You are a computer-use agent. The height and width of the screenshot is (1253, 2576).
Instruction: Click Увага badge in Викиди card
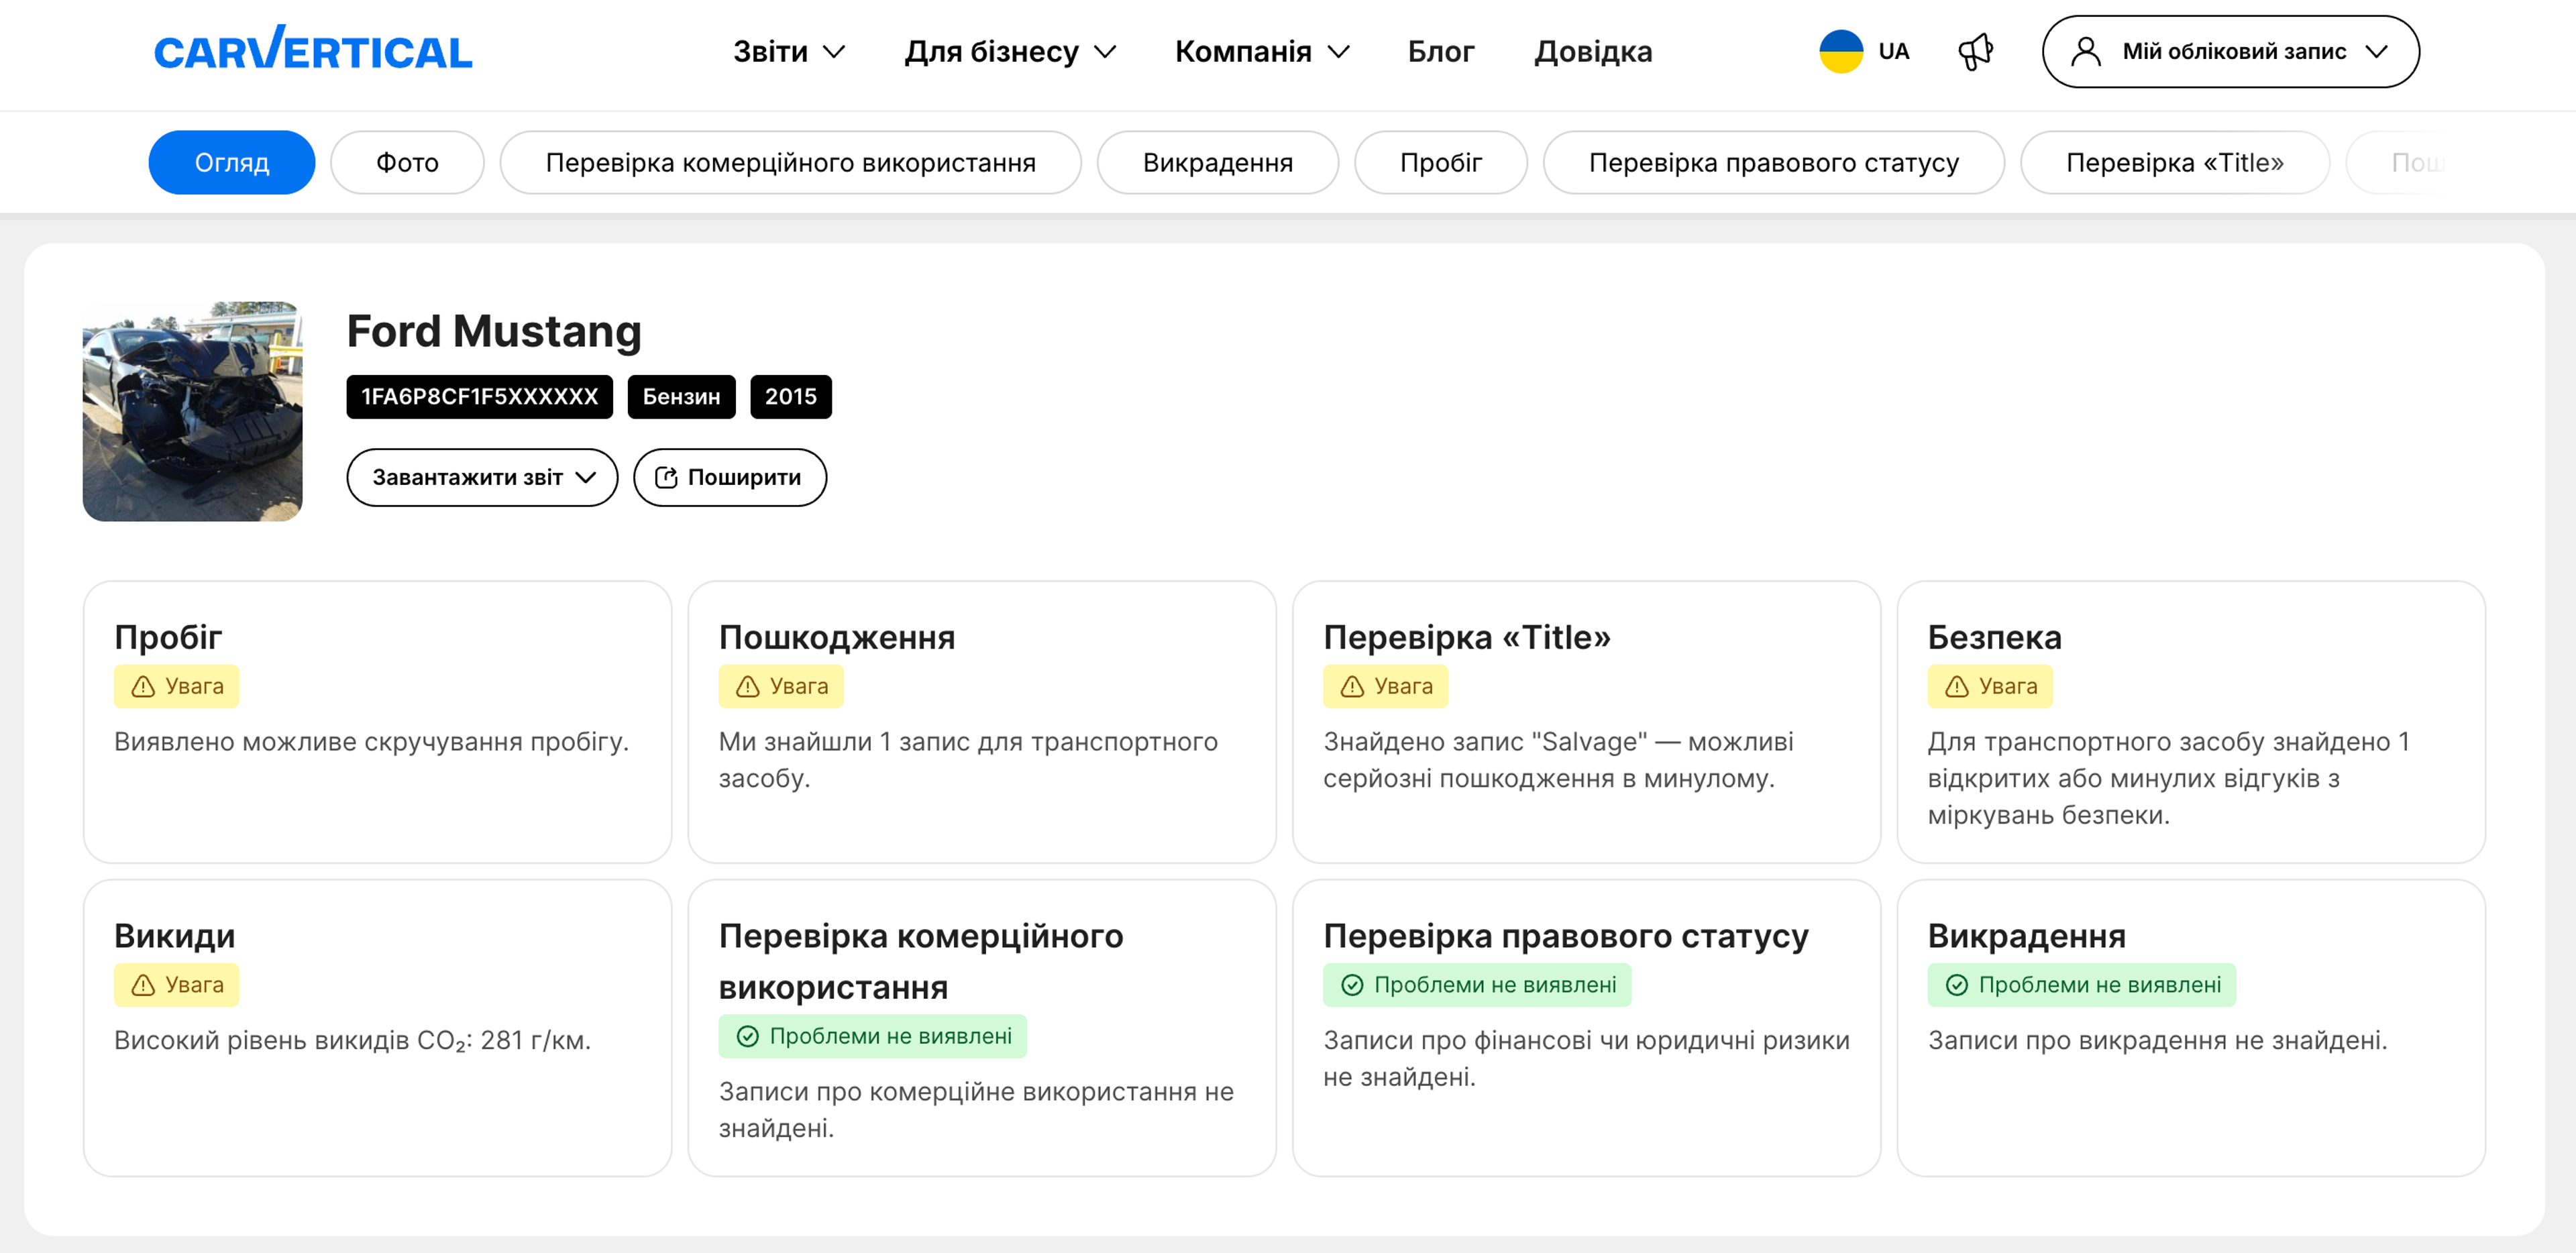click(177, 985)
